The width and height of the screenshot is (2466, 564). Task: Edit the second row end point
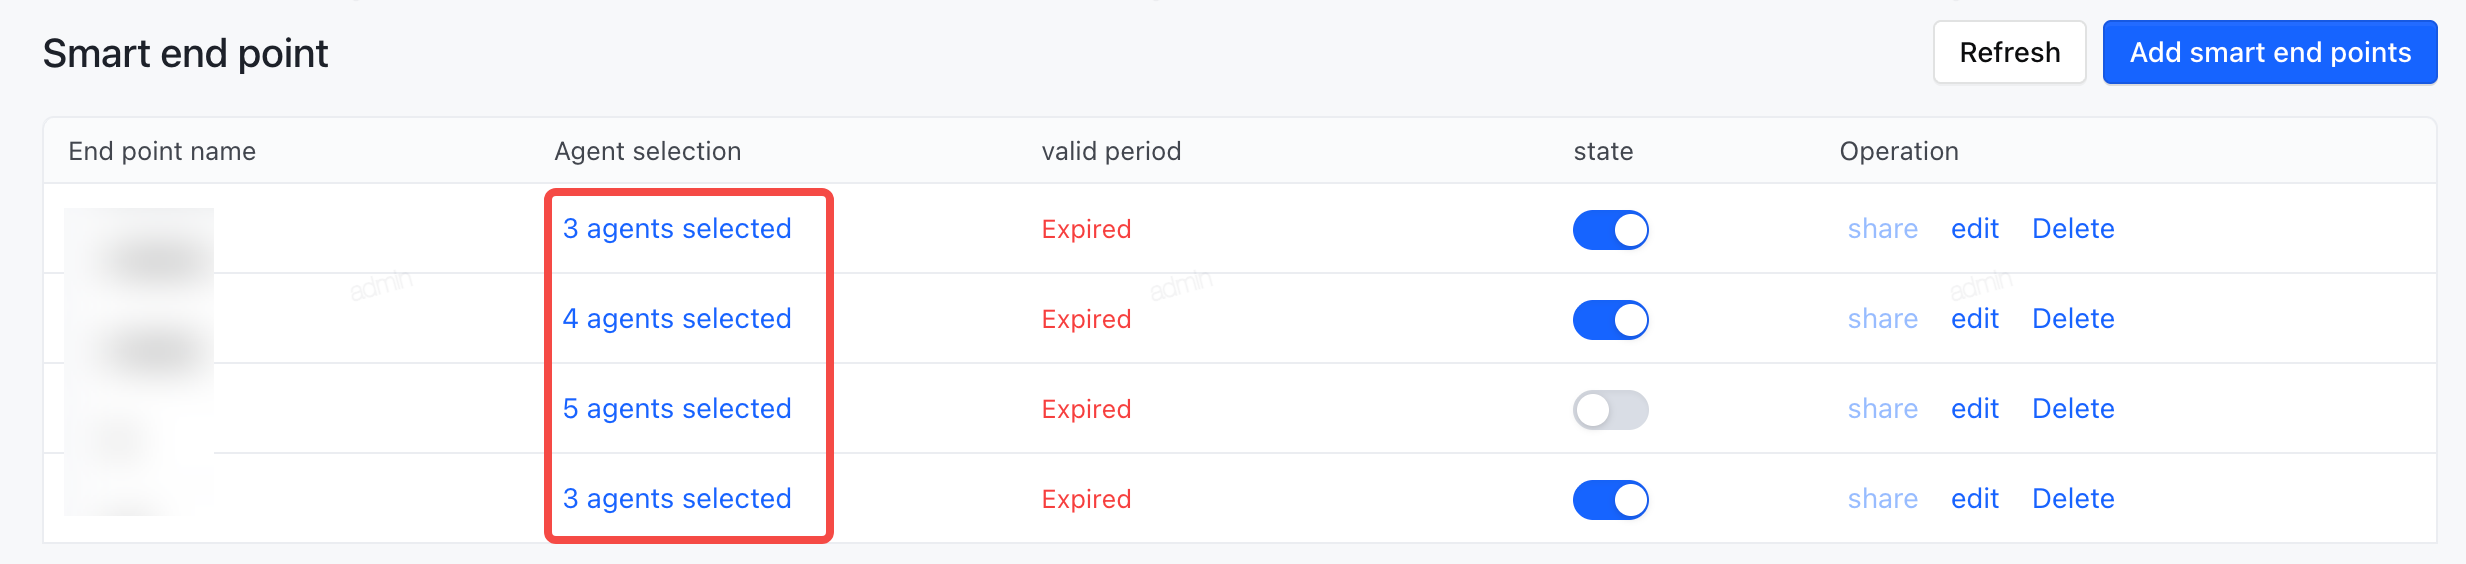pyautogui.click(x=1975, y=319)
